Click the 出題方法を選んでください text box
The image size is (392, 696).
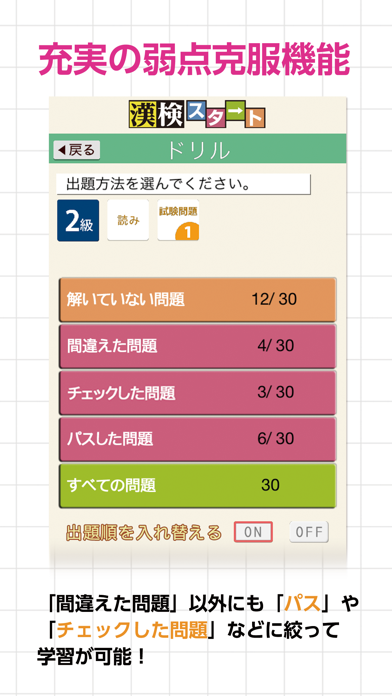183,184
